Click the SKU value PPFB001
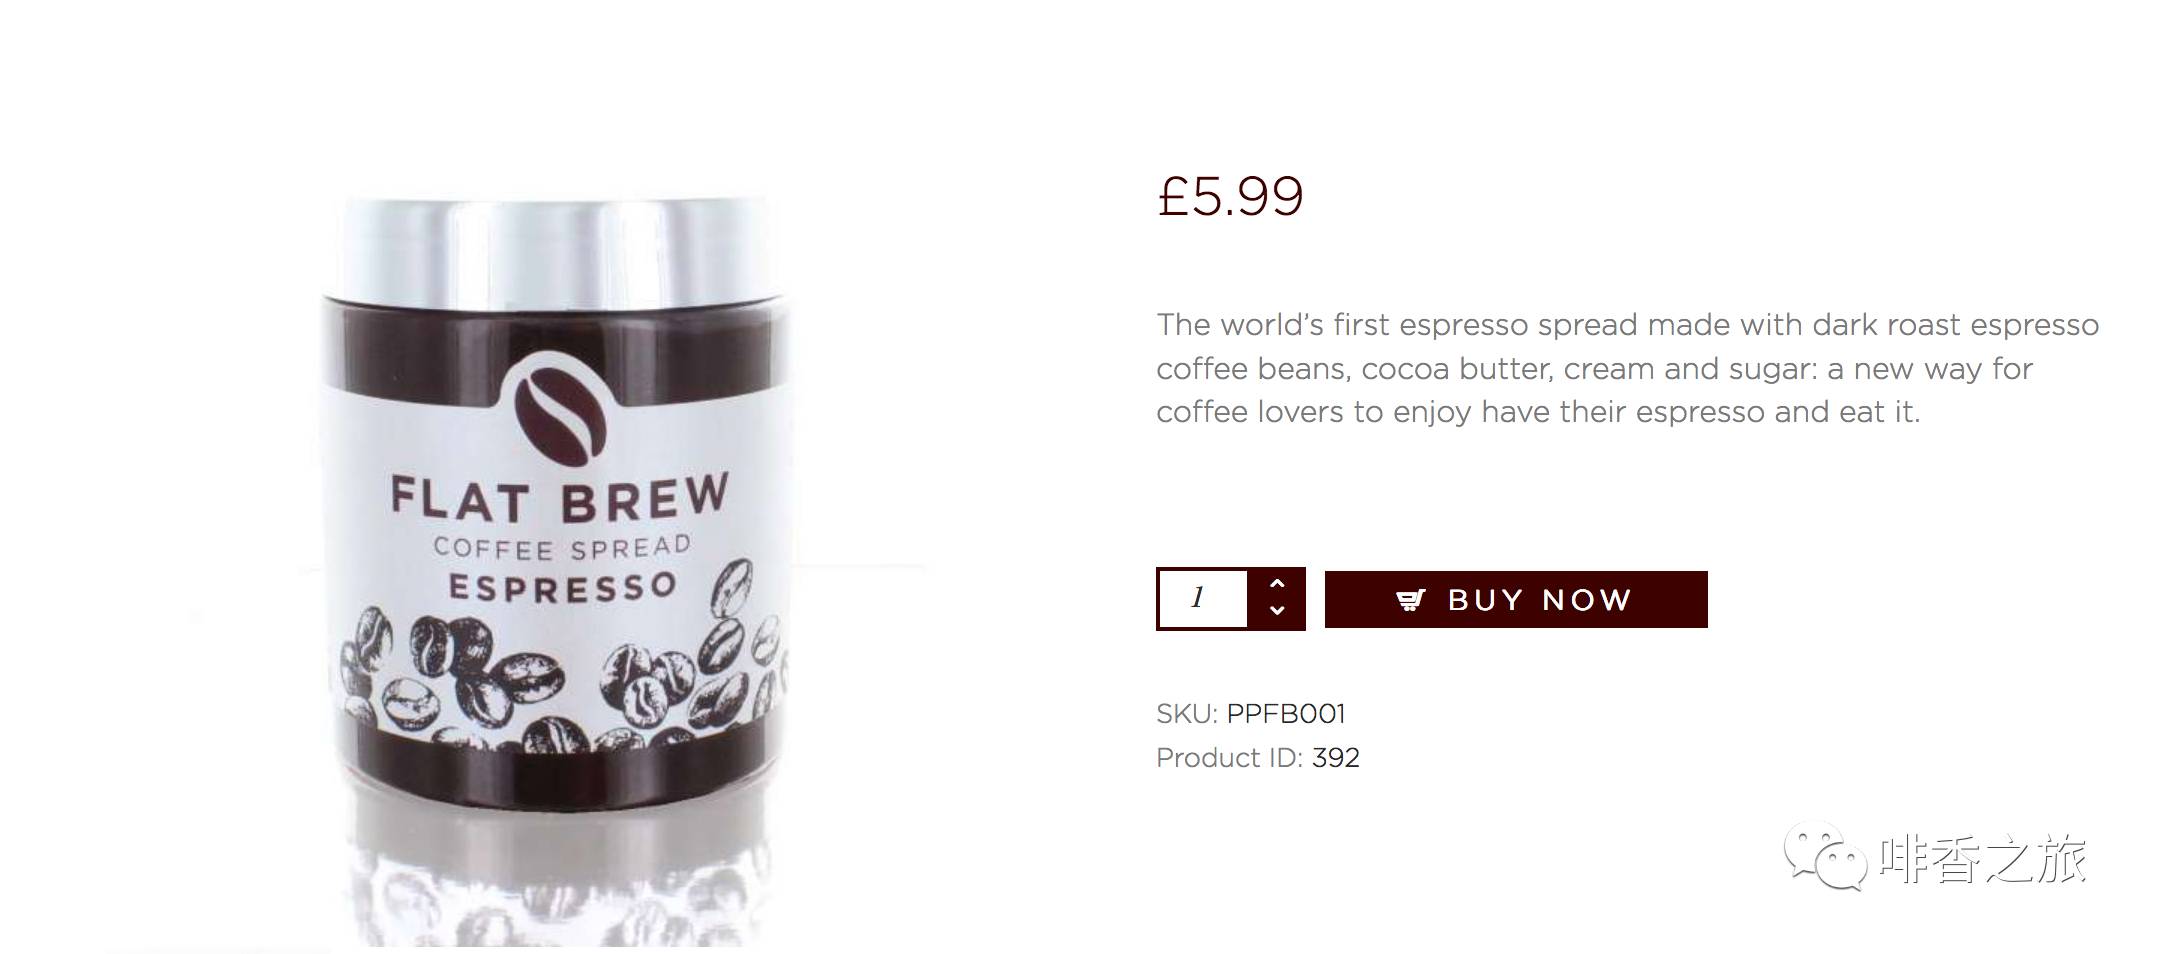The width and height of the screenshot is (2158, 954). [1286, 714]
